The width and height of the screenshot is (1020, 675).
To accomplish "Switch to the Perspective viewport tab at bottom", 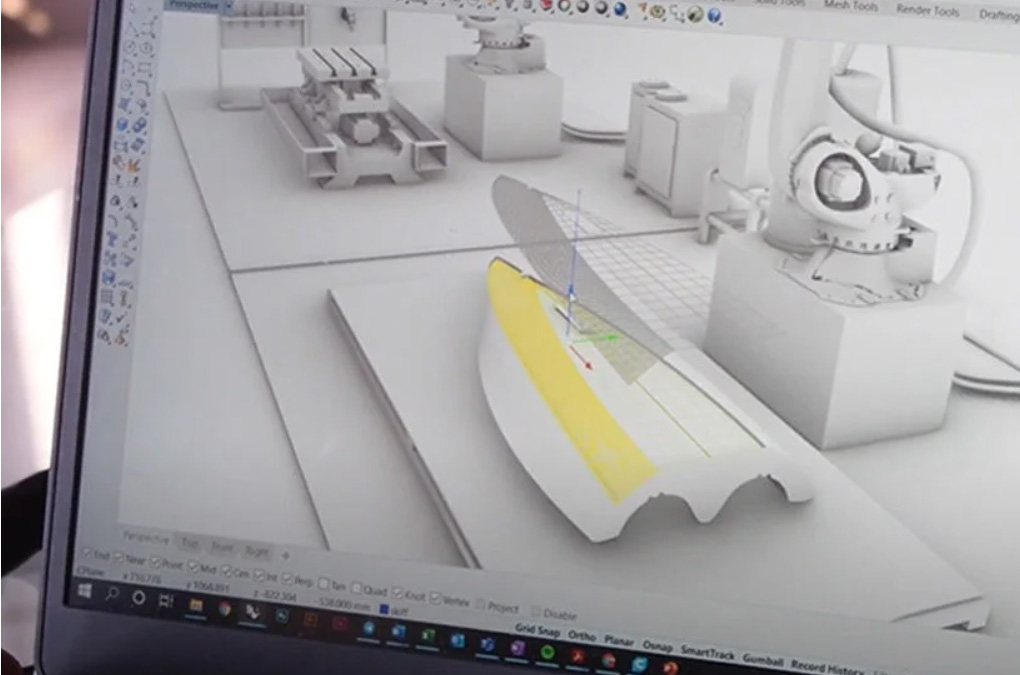I will coord(146,538).
